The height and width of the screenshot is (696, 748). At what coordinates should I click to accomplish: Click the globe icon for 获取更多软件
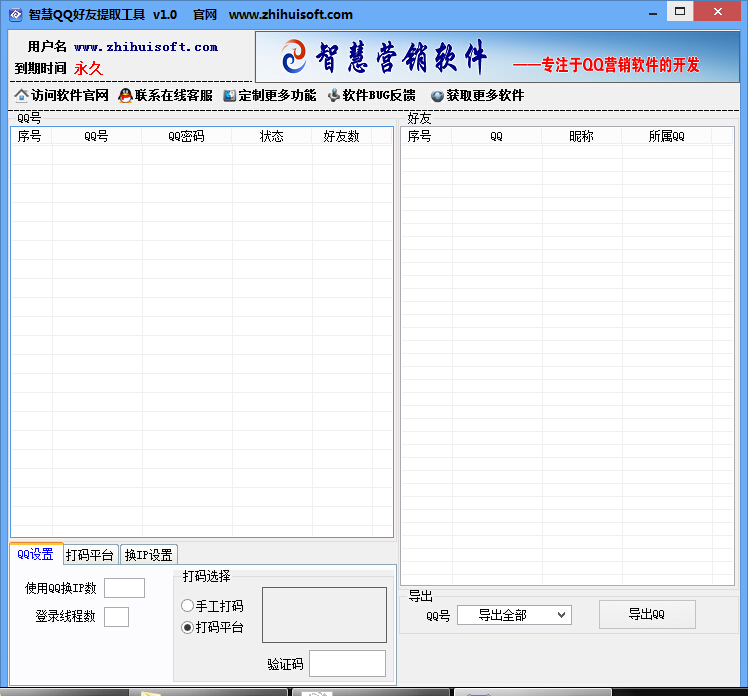point(437,96)
